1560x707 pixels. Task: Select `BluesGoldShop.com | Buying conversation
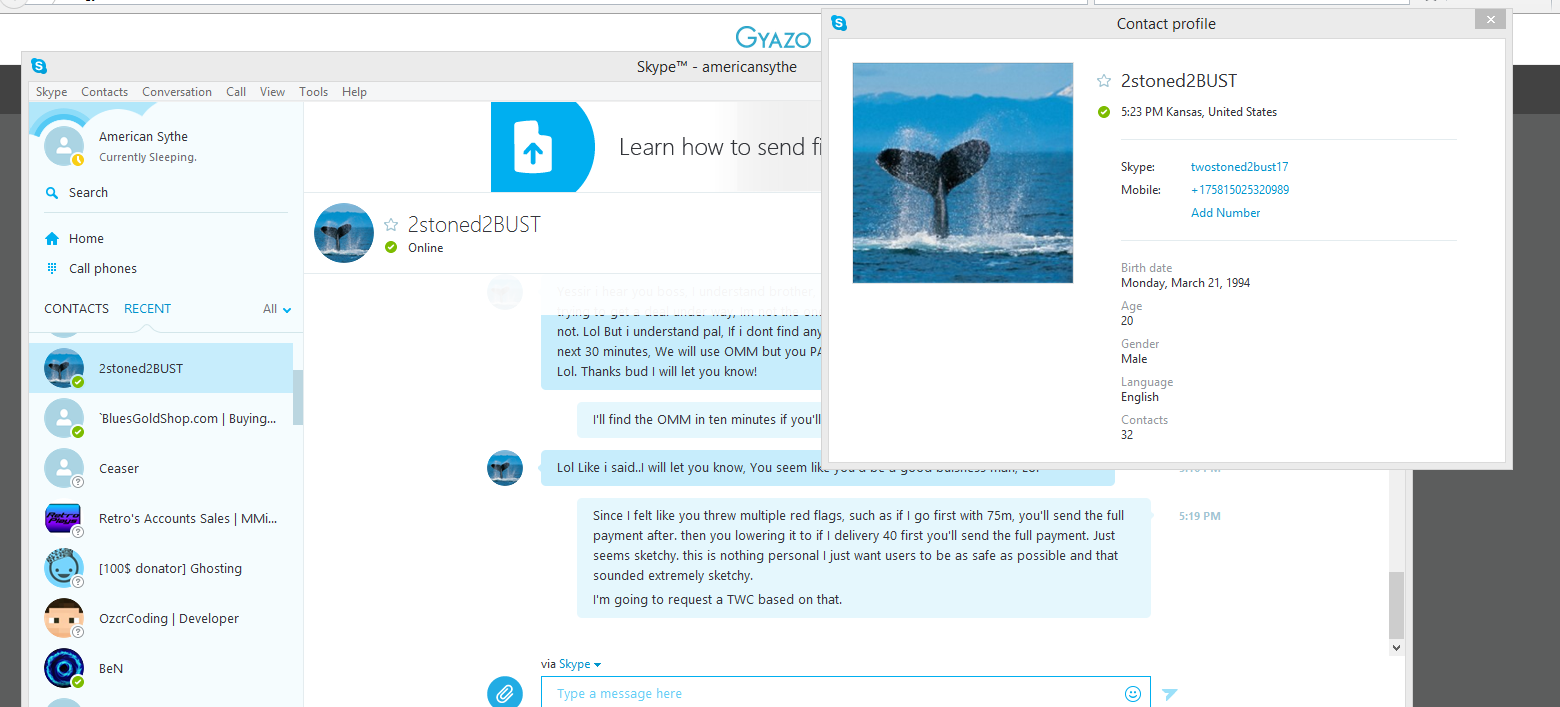[161, 418]
